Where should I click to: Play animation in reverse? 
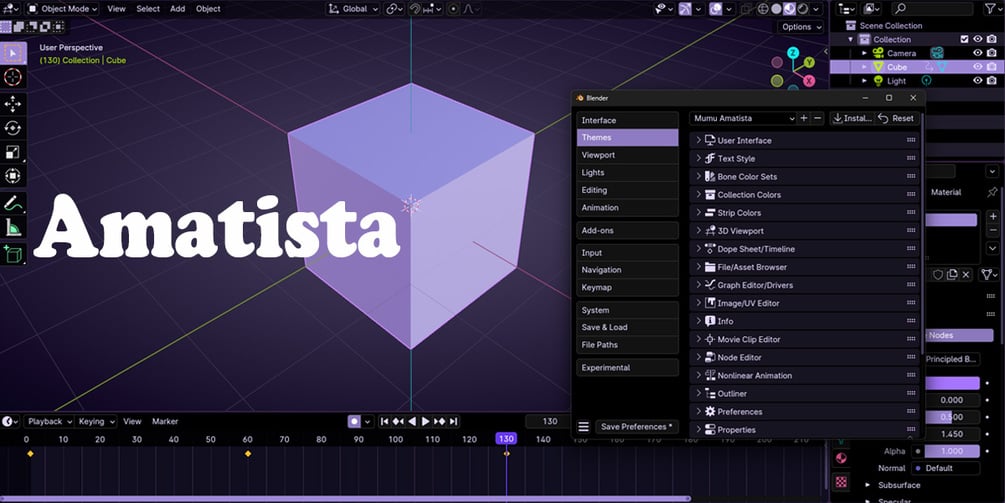[412, 421]
